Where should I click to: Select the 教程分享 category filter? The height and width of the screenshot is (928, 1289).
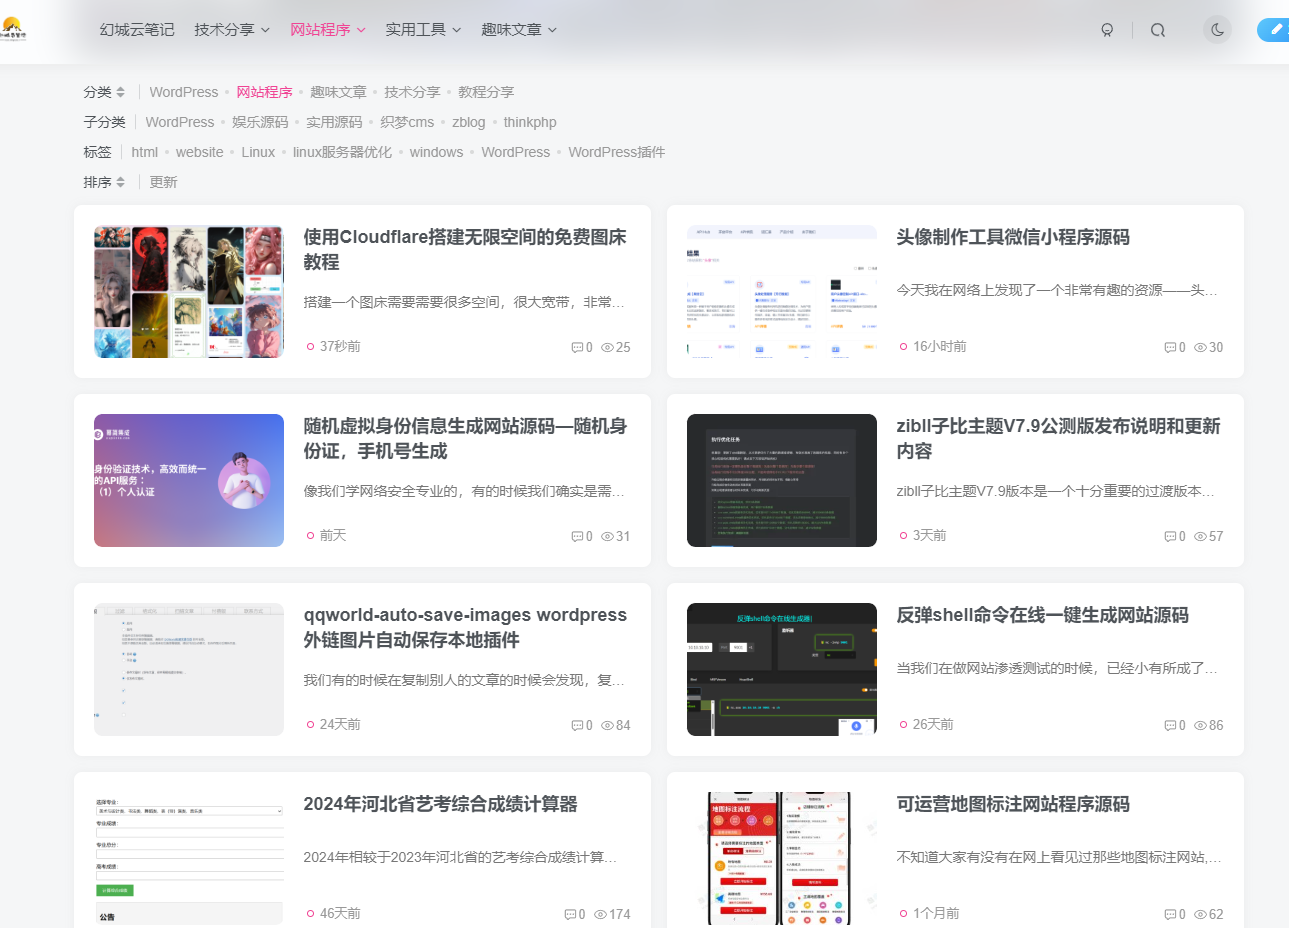pos(486,92)
